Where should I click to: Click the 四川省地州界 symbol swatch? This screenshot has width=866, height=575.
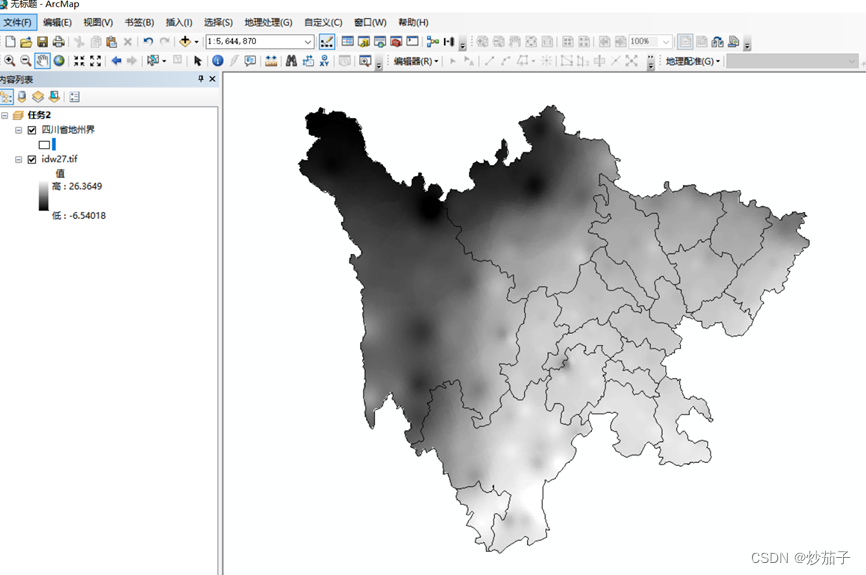click(x=44, y=145)
